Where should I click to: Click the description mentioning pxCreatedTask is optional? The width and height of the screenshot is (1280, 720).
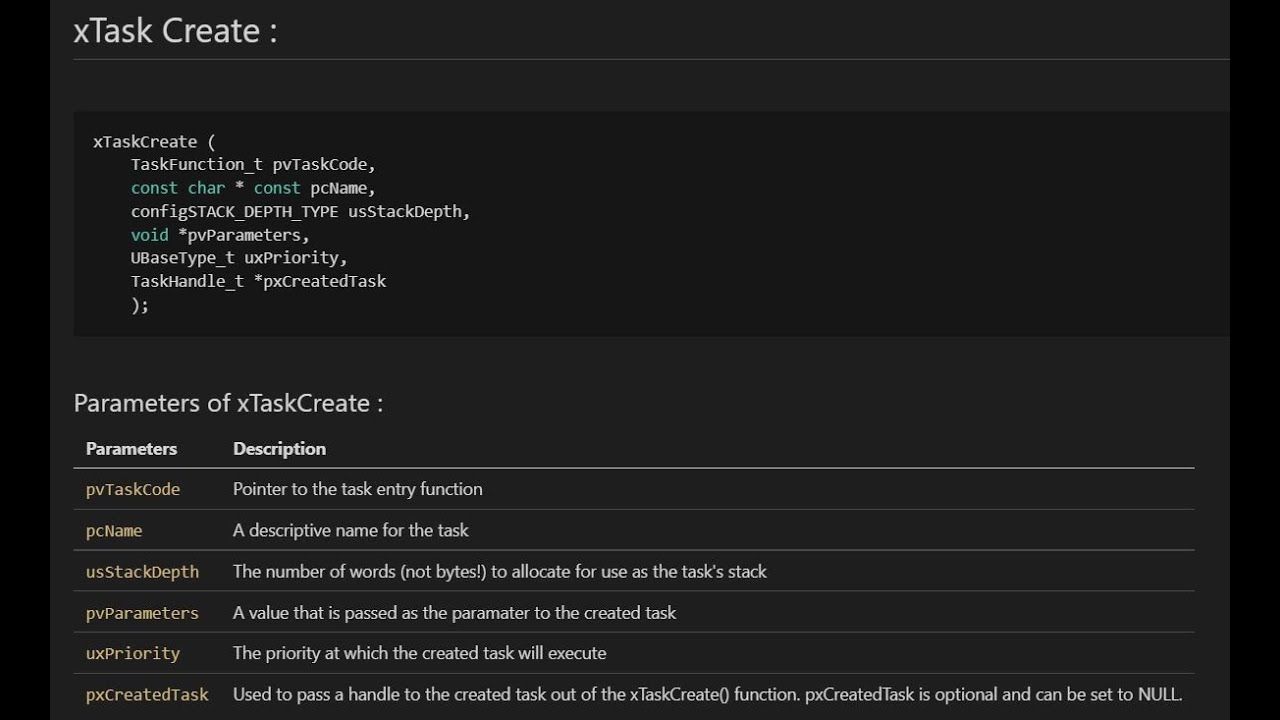[707, 694]
